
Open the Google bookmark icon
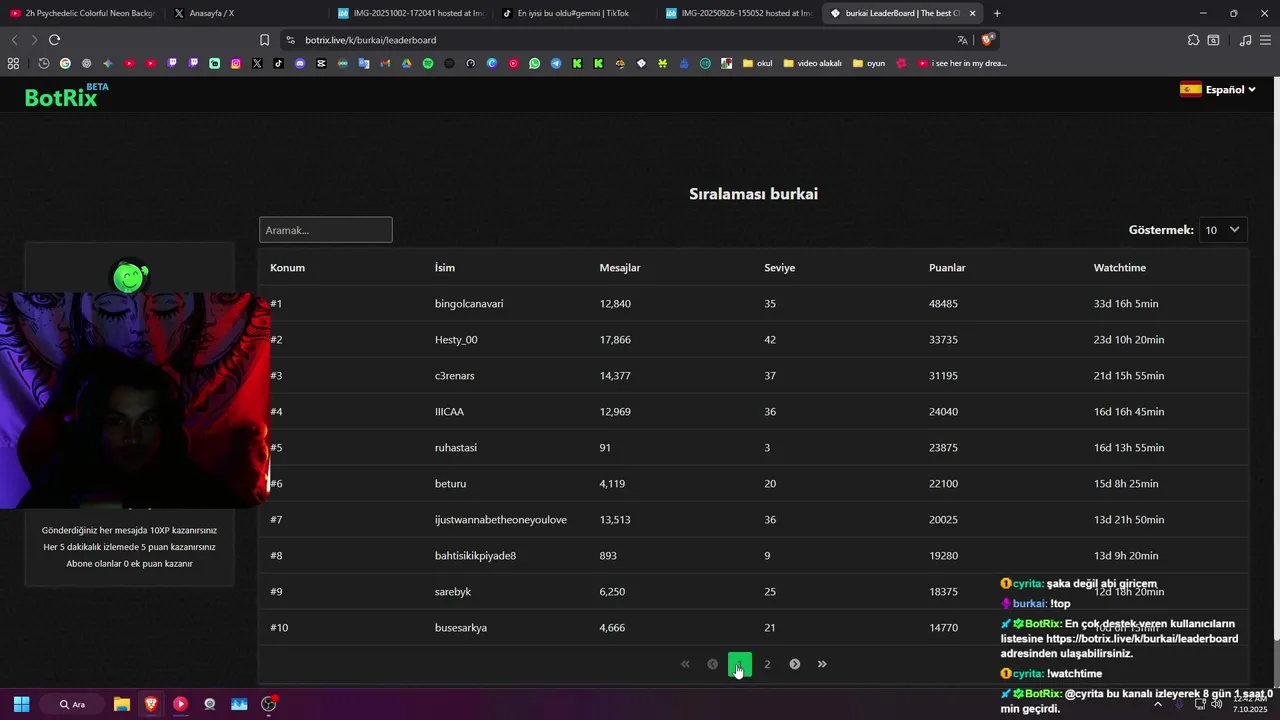click(65, 63)
